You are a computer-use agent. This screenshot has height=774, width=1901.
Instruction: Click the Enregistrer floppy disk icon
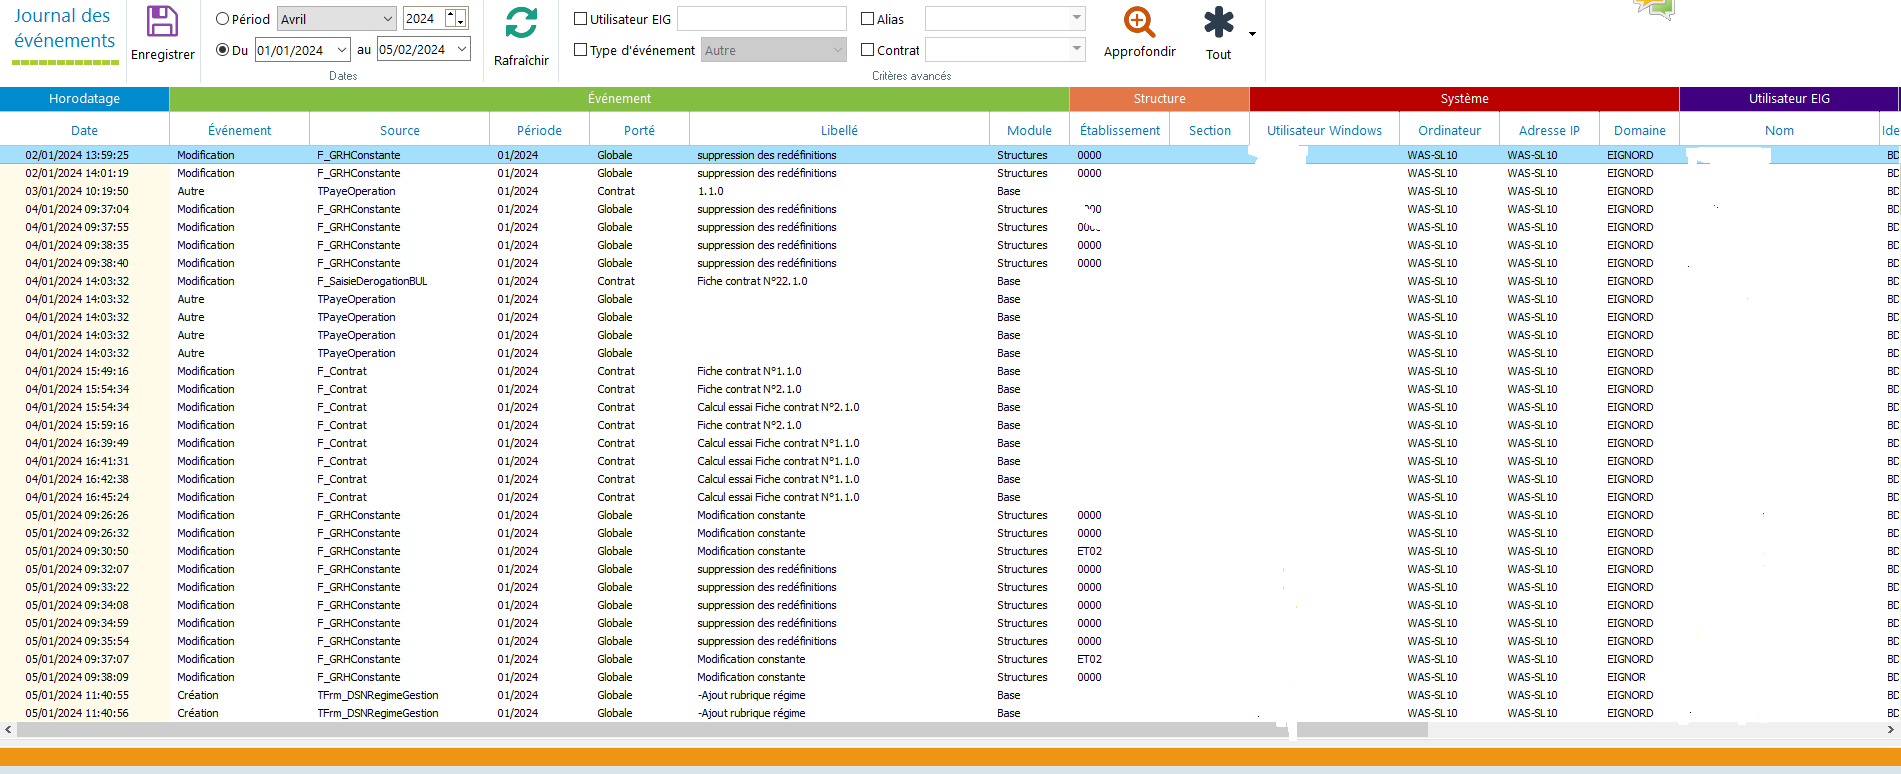162,22
